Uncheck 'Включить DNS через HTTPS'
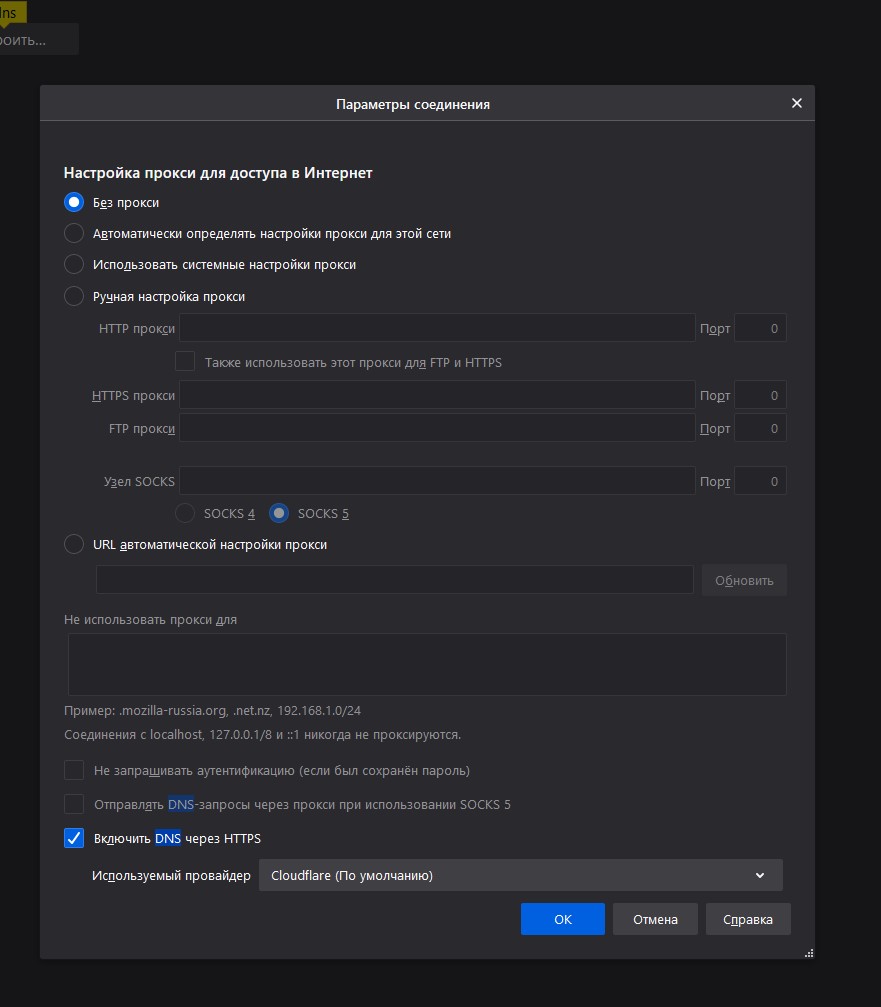881x1007 pixels. click(74, 838)
